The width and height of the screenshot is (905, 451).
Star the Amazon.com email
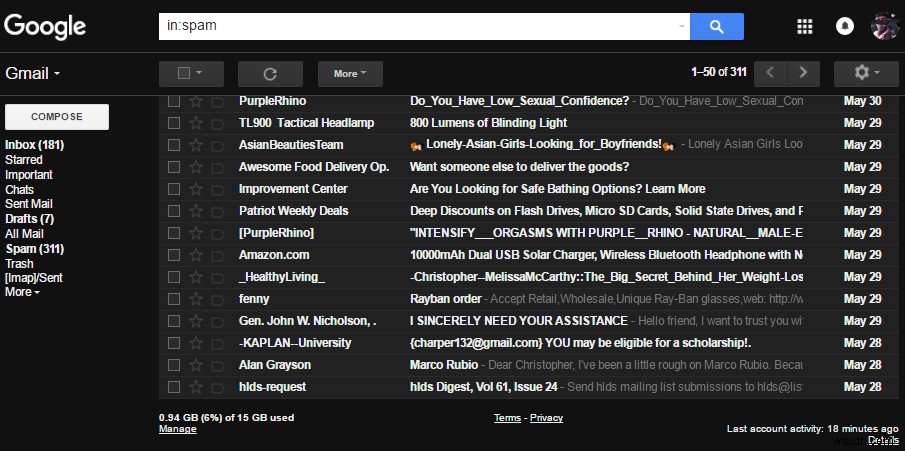click(x=196, y=255)
